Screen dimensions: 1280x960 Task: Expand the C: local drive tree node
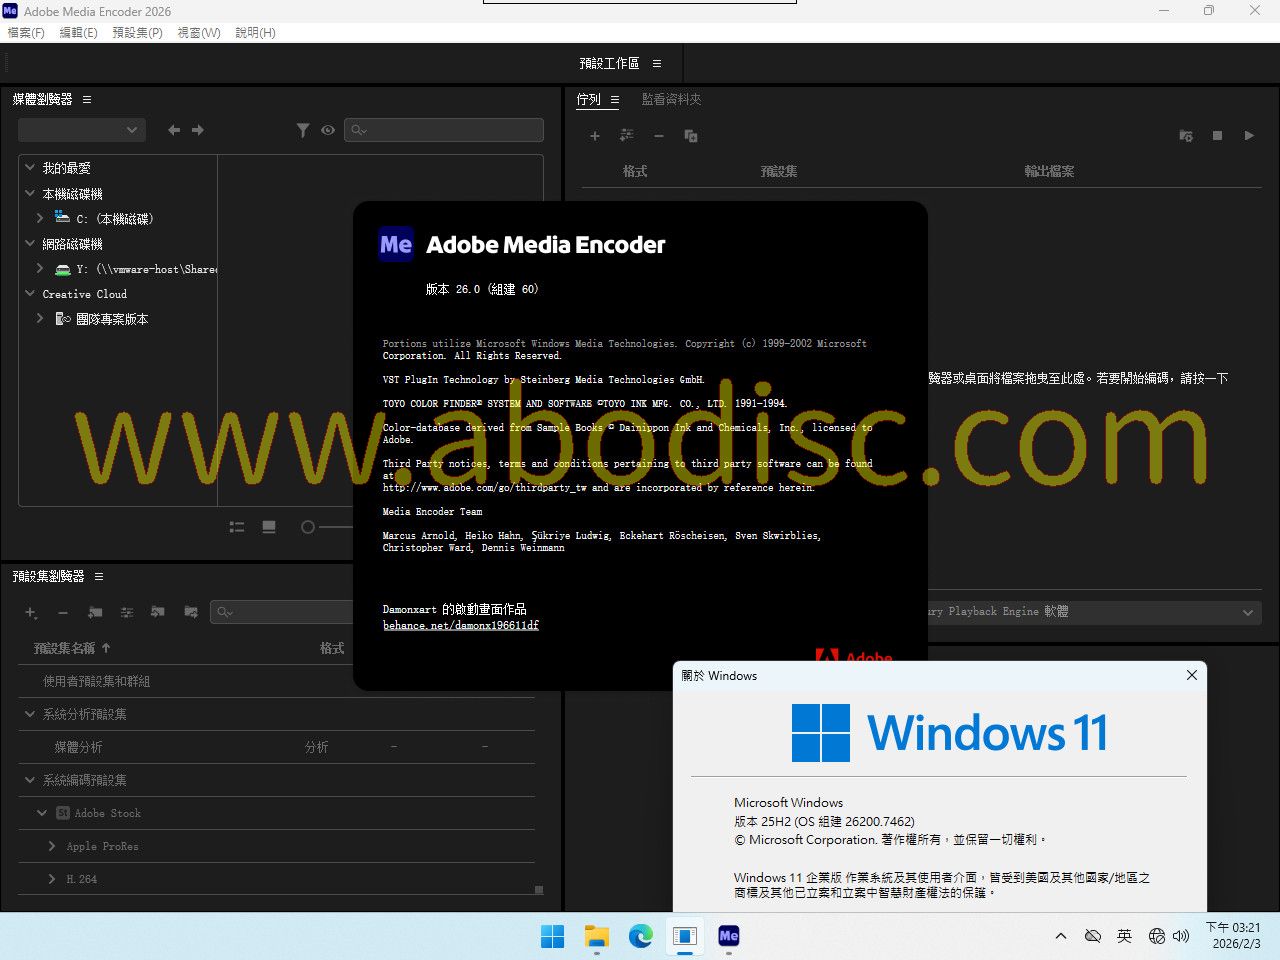(40, 218)
